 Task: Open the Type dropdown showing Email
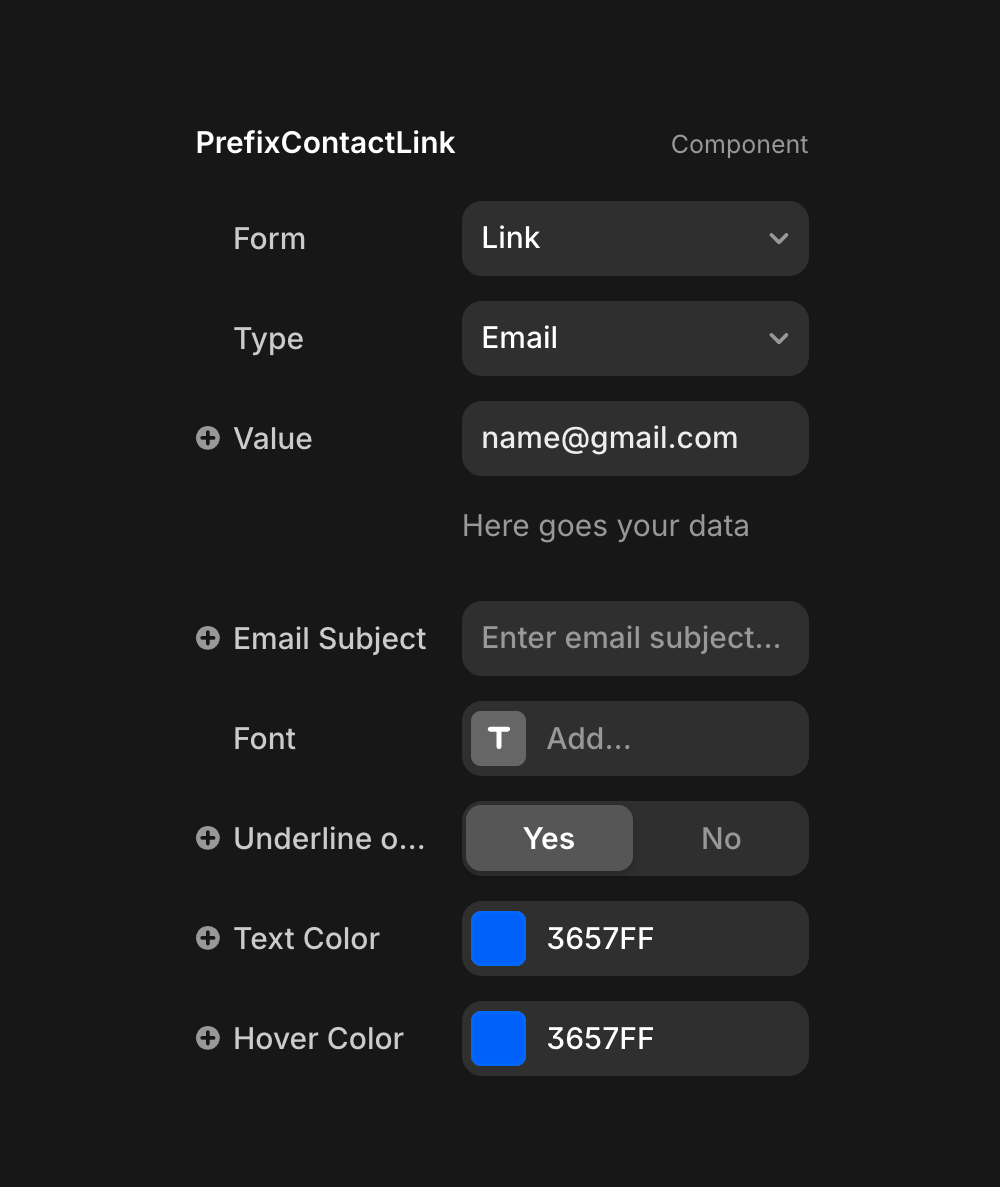(620, 338)
